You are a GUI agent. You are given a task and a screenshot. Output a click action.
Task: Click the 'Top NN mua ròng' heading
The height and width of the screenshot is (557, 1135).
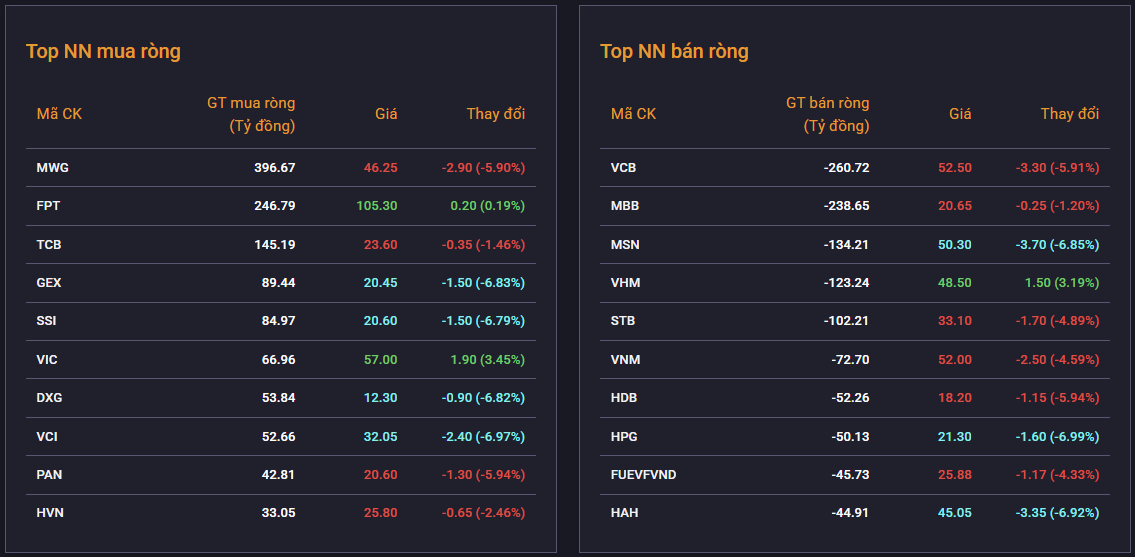coord(103,51)
